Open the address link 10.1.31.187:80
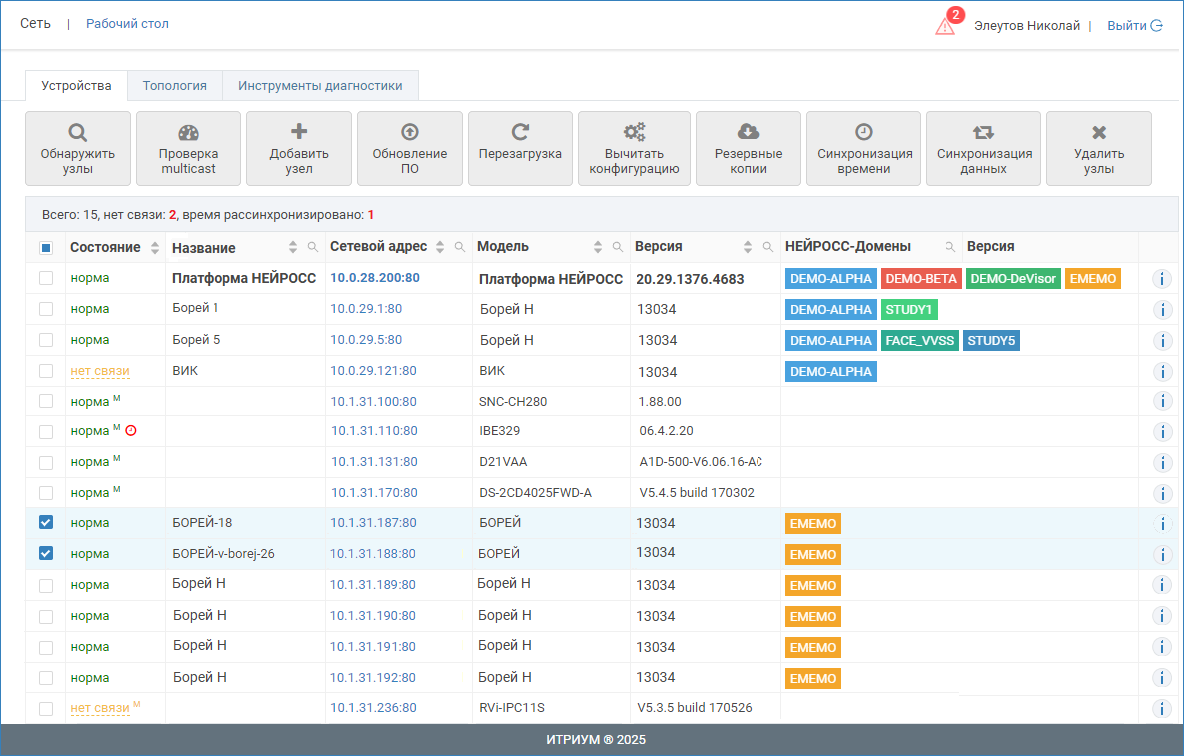Screen dimensions: 1184x756 [x=373, y=523]
